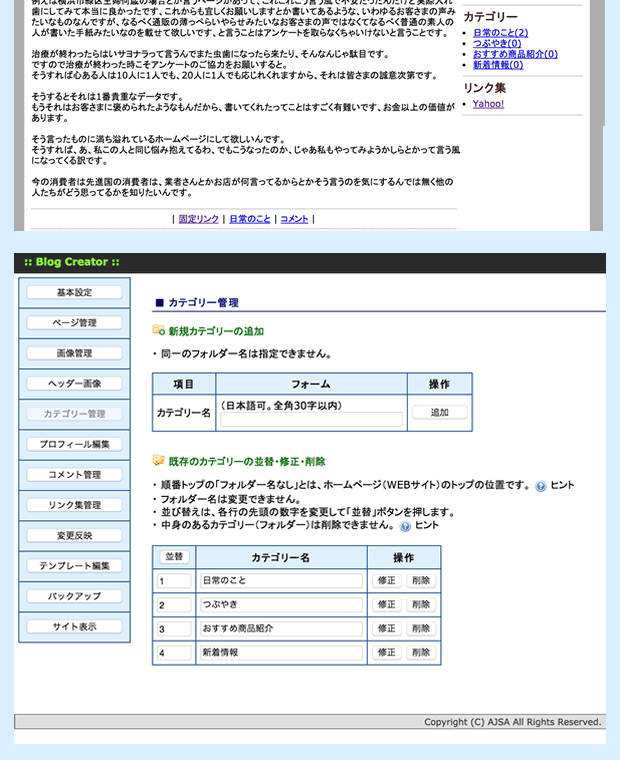This screenshot has height=760, width=620.
Task: Click the folder icon beside 既存のカテゴリーの並替
Action: pyautogui.click(x=159, y=460)
